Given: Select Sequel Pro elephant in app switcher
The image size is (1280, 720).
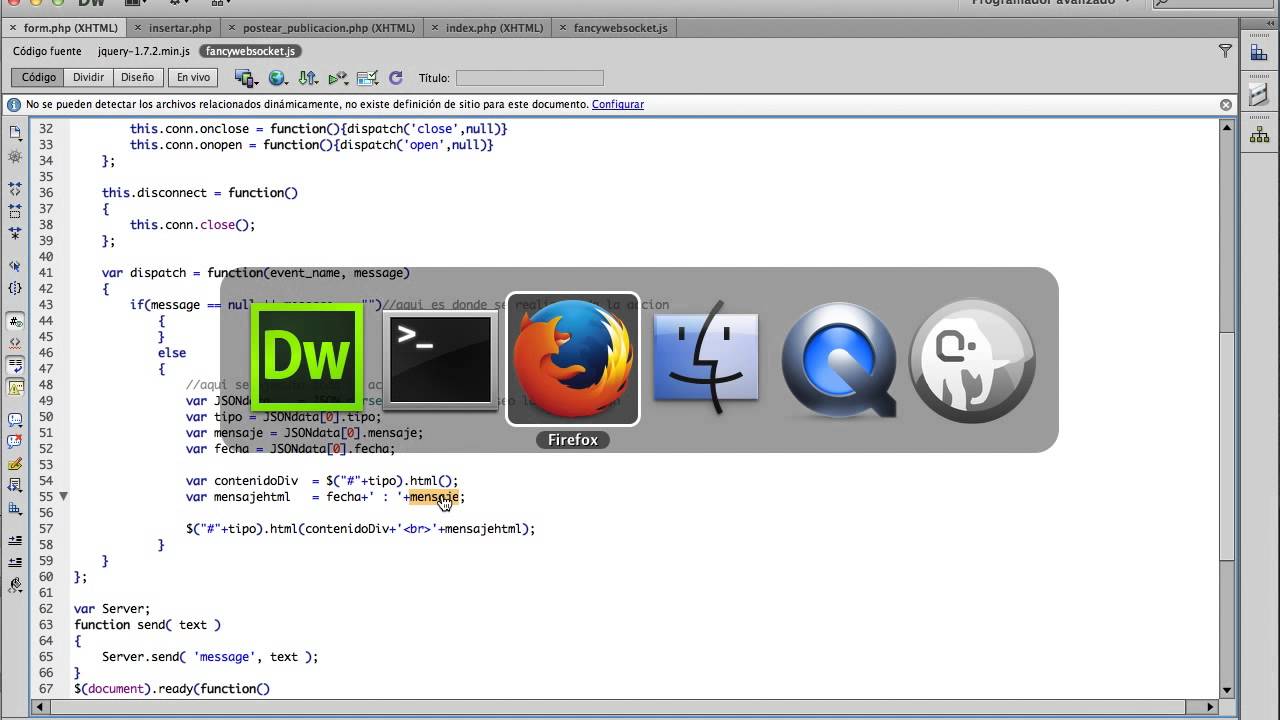Looking at the screenshot, I should click(x=971, y=360).
